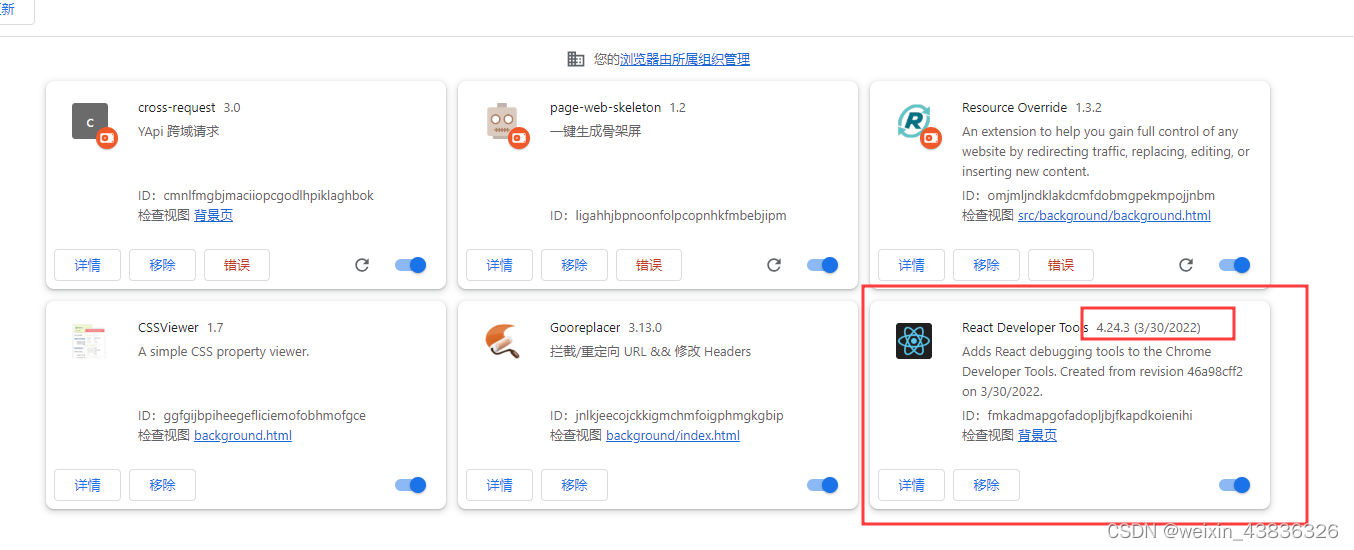Open React Developer Tools 背景页 link
1354x550 pixels.
[1037, 436]
